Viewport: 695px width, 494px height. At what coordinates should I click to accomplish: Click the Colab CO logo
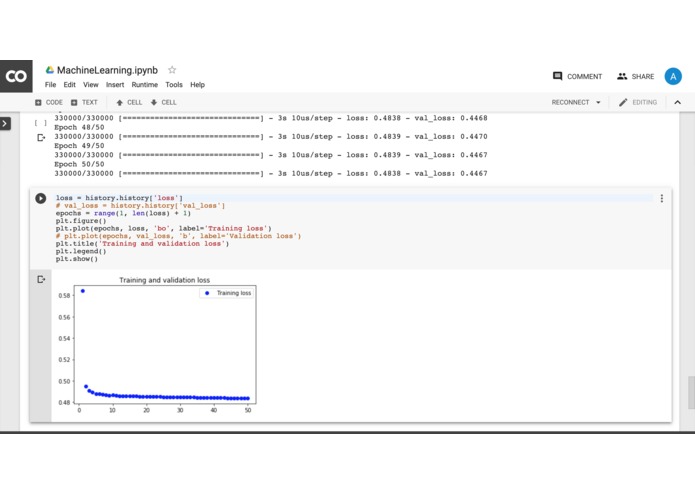point(16,76)
